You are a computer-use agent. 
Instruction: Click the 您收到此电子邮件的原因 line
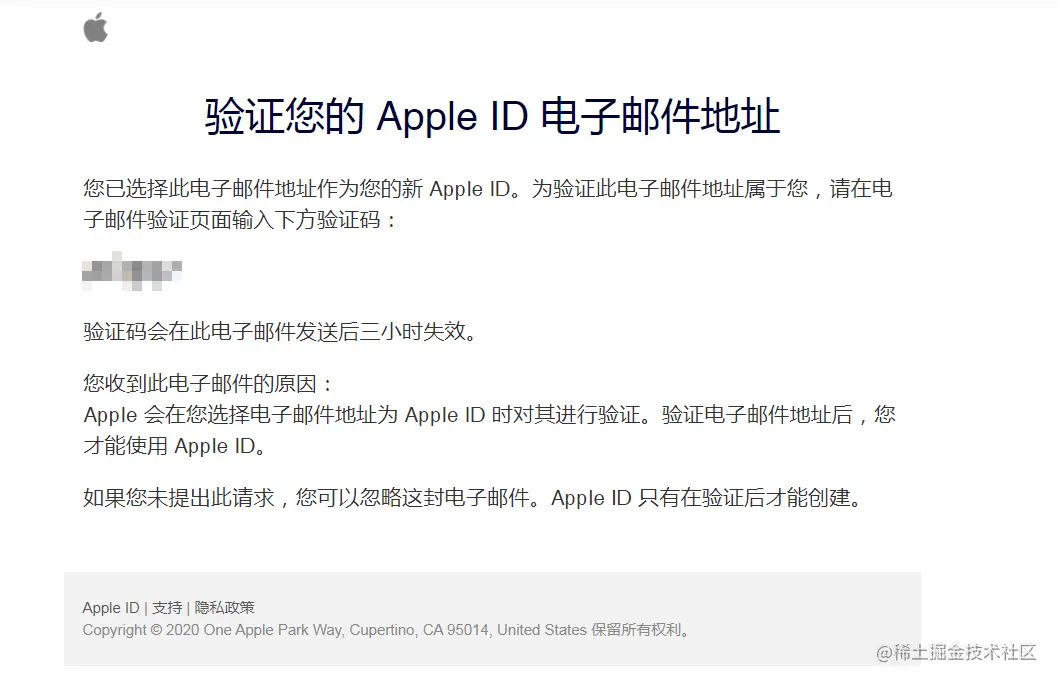pyautogui.click(x=209, y=384)
